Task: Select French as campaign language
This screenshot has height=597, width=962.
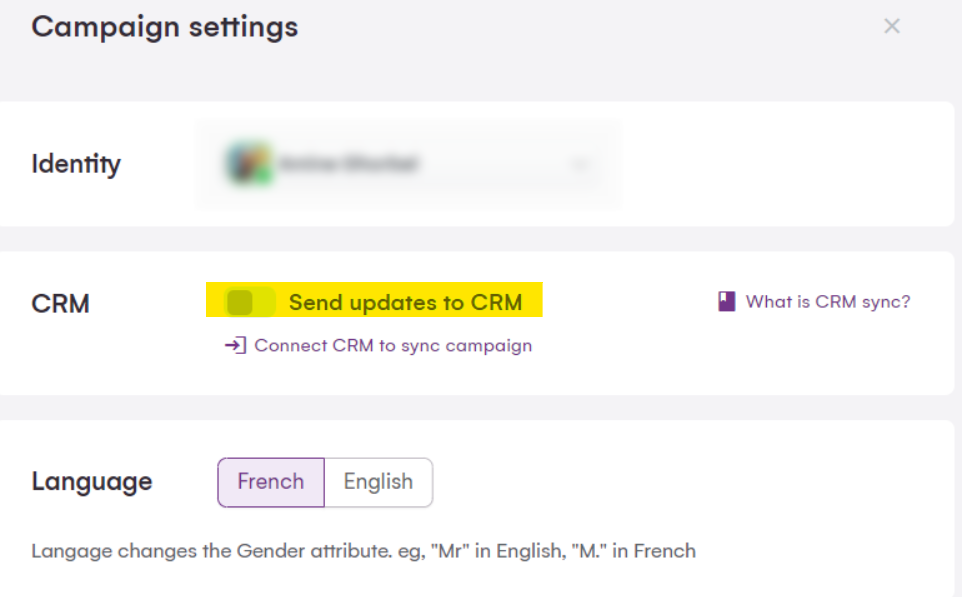Action: click(270, 481)
